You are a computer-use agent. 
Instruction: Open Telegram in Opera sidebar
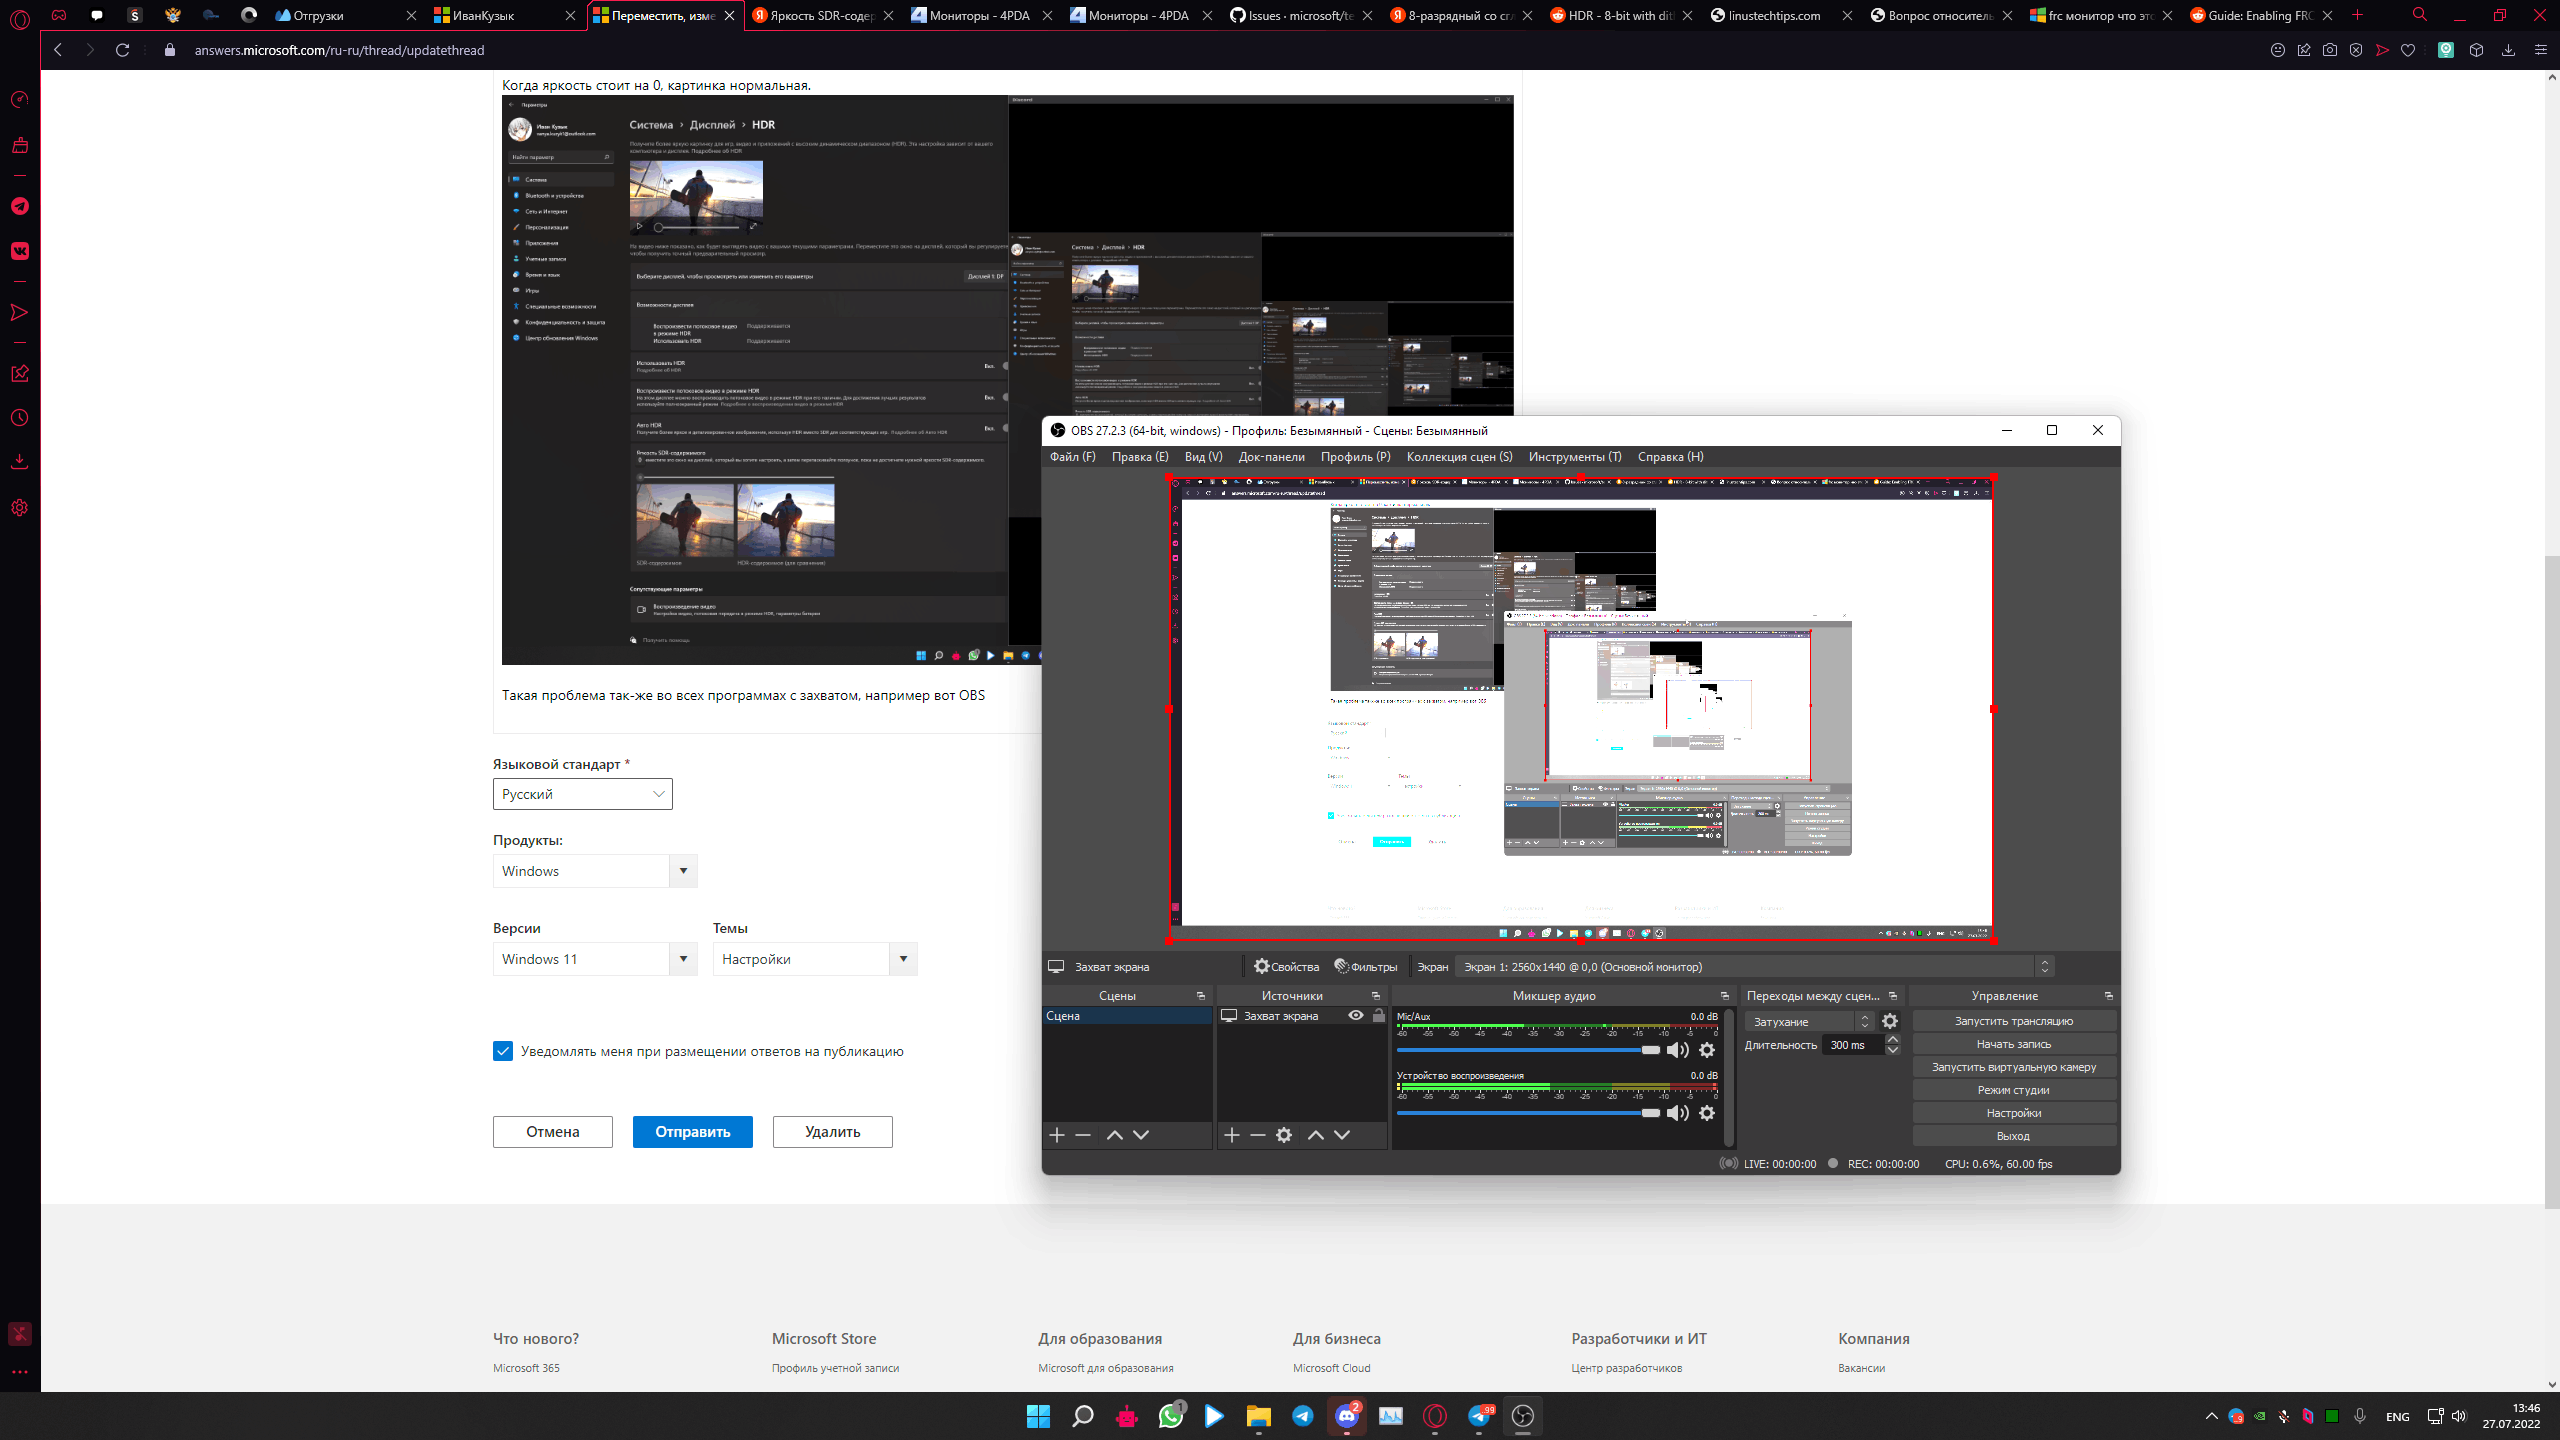(20, 206)
